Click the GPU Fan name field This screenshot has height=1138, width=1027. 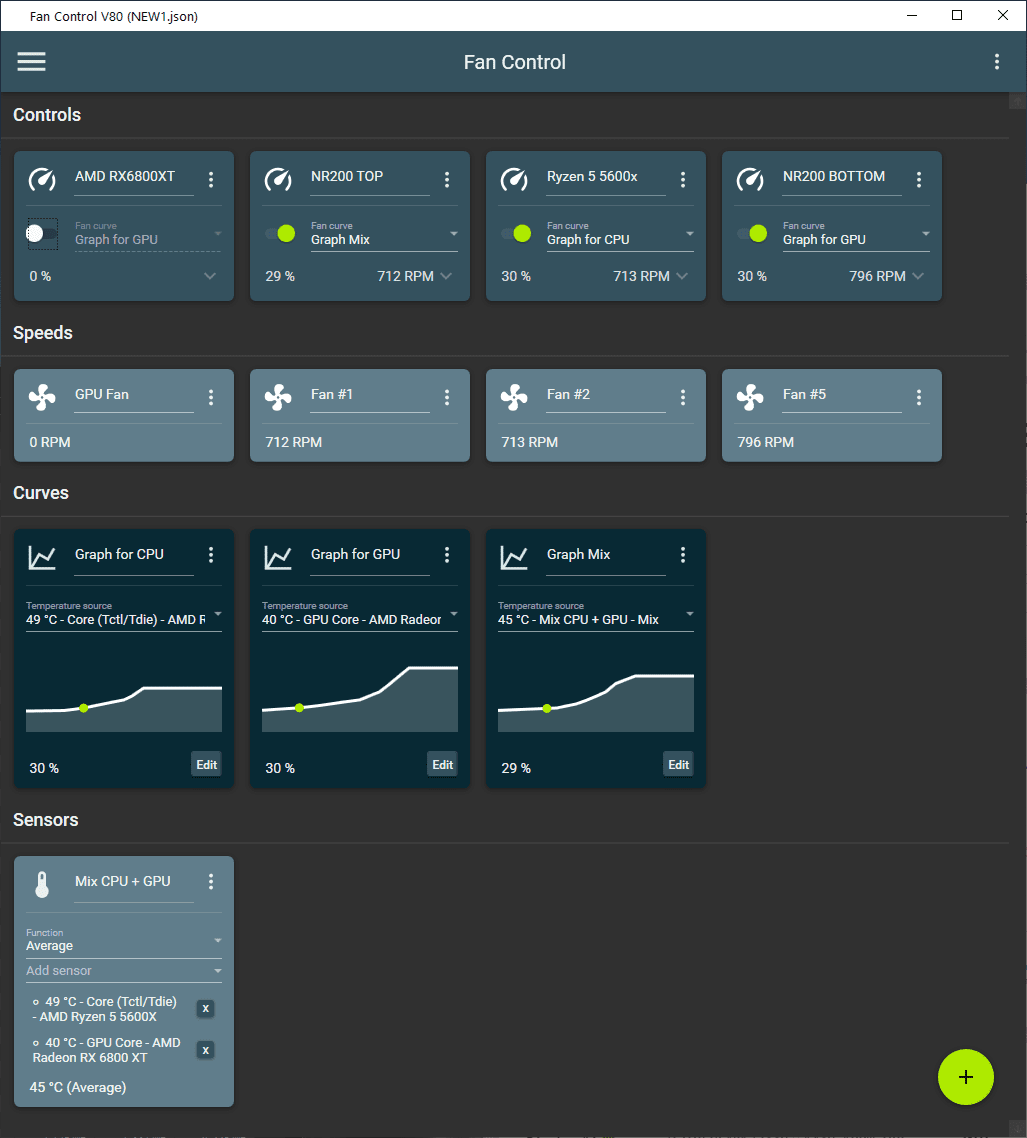click(134, 396)
